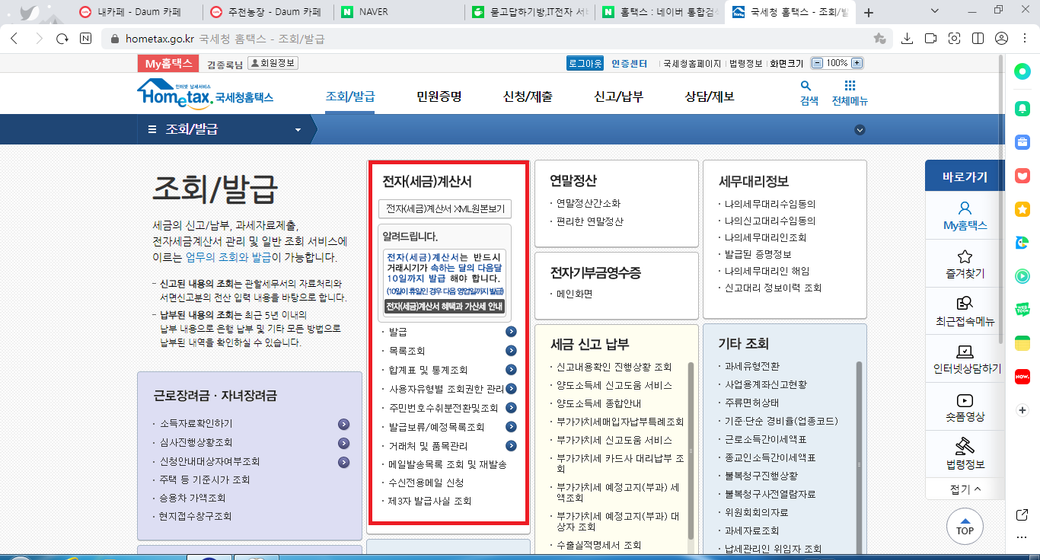This screenshot has height=560, width=1040.
Task: Expand the 목록조회 arrow button
Action: click(511, 350)
